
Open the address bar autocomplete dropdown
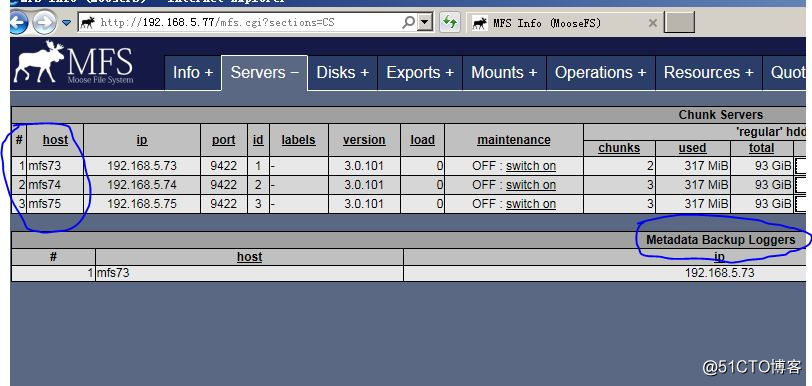pyautogui.click(x=425, y=22)
